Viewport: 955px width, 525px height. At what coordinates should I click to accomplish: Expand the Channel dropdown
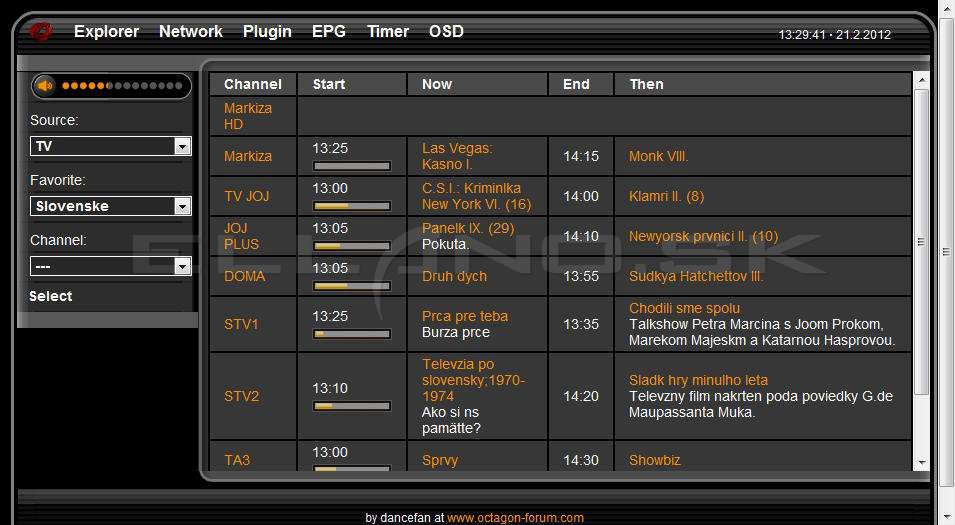click(110, 266)
